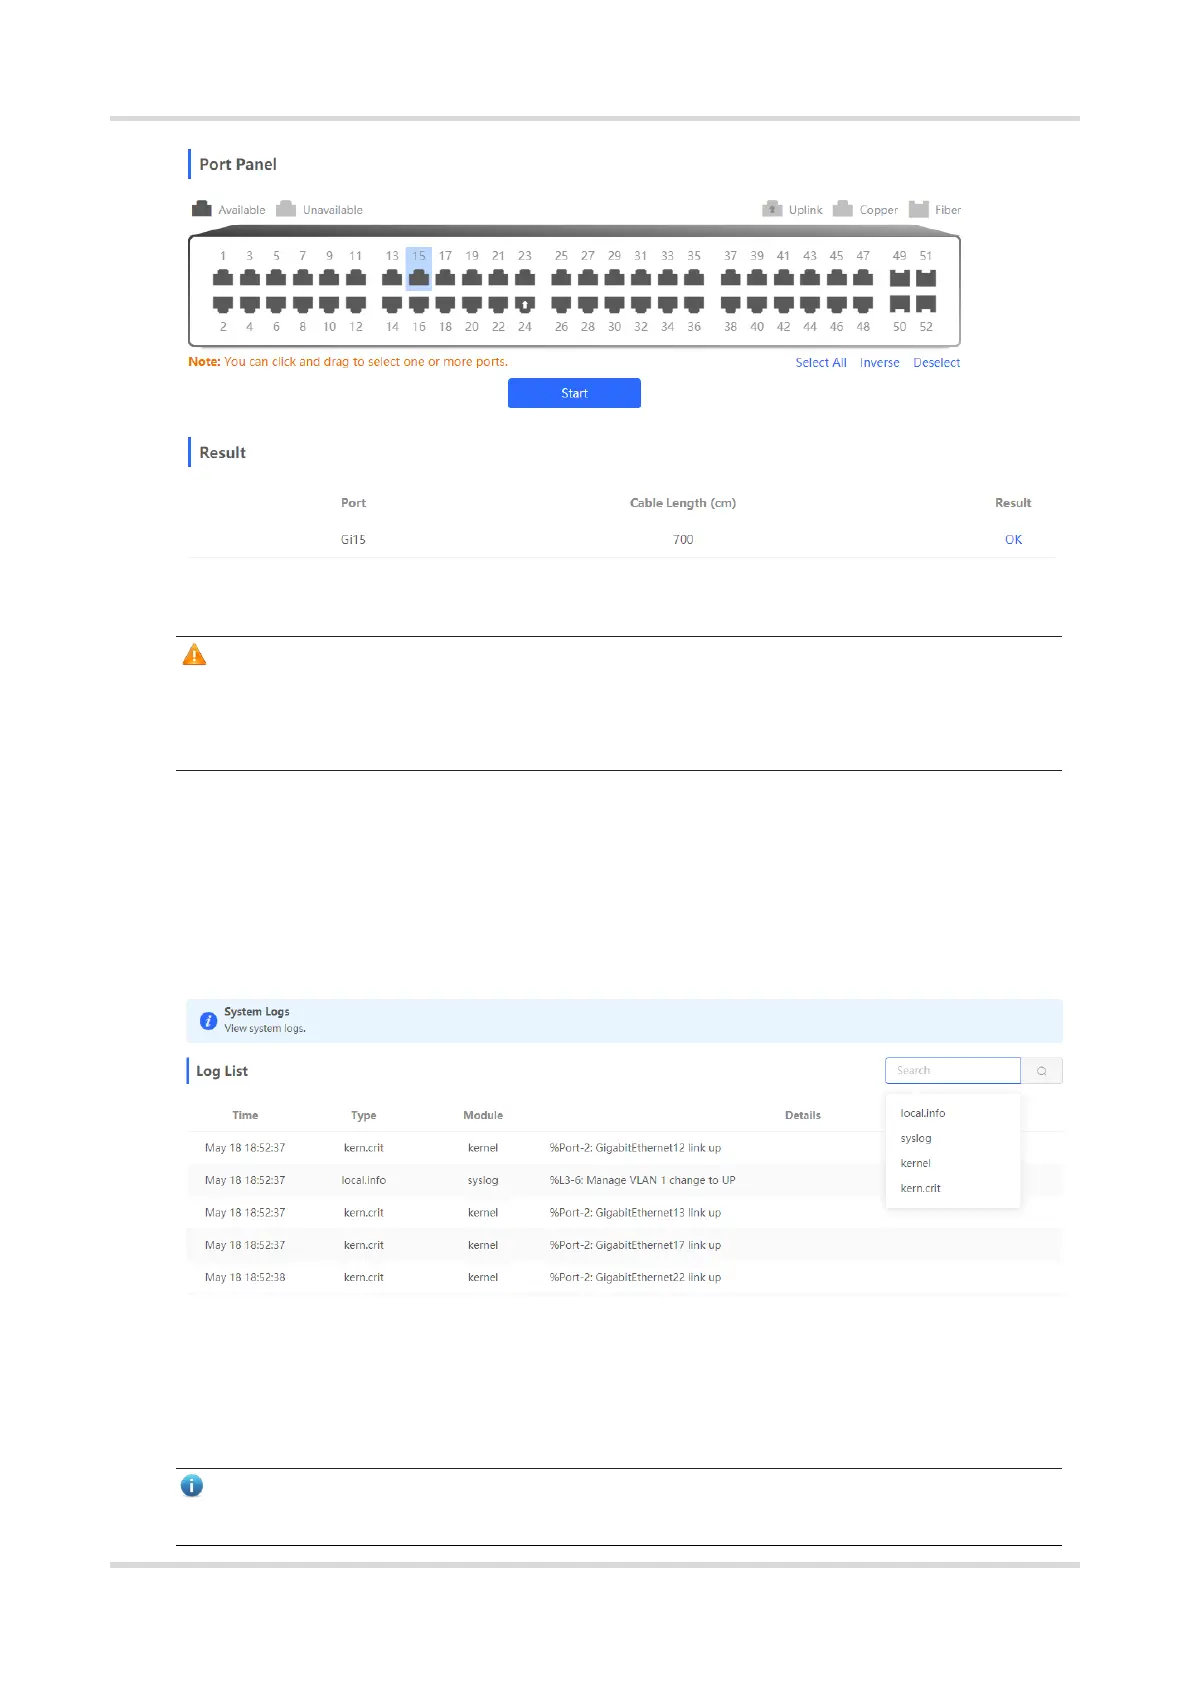Click port 24 uplink icon
This screenshot has height=1684, width=1191.
525,304
